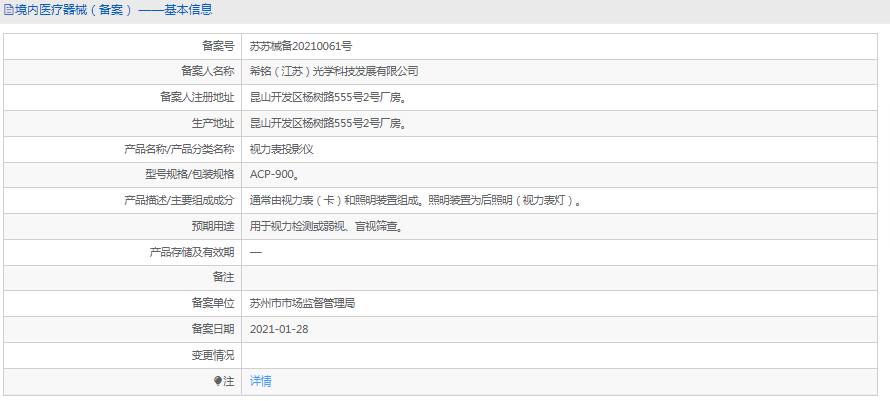This screenshot has height=401, width=890.
Task: Click the 备案人注册地址 address value
Action: (328, 98)
